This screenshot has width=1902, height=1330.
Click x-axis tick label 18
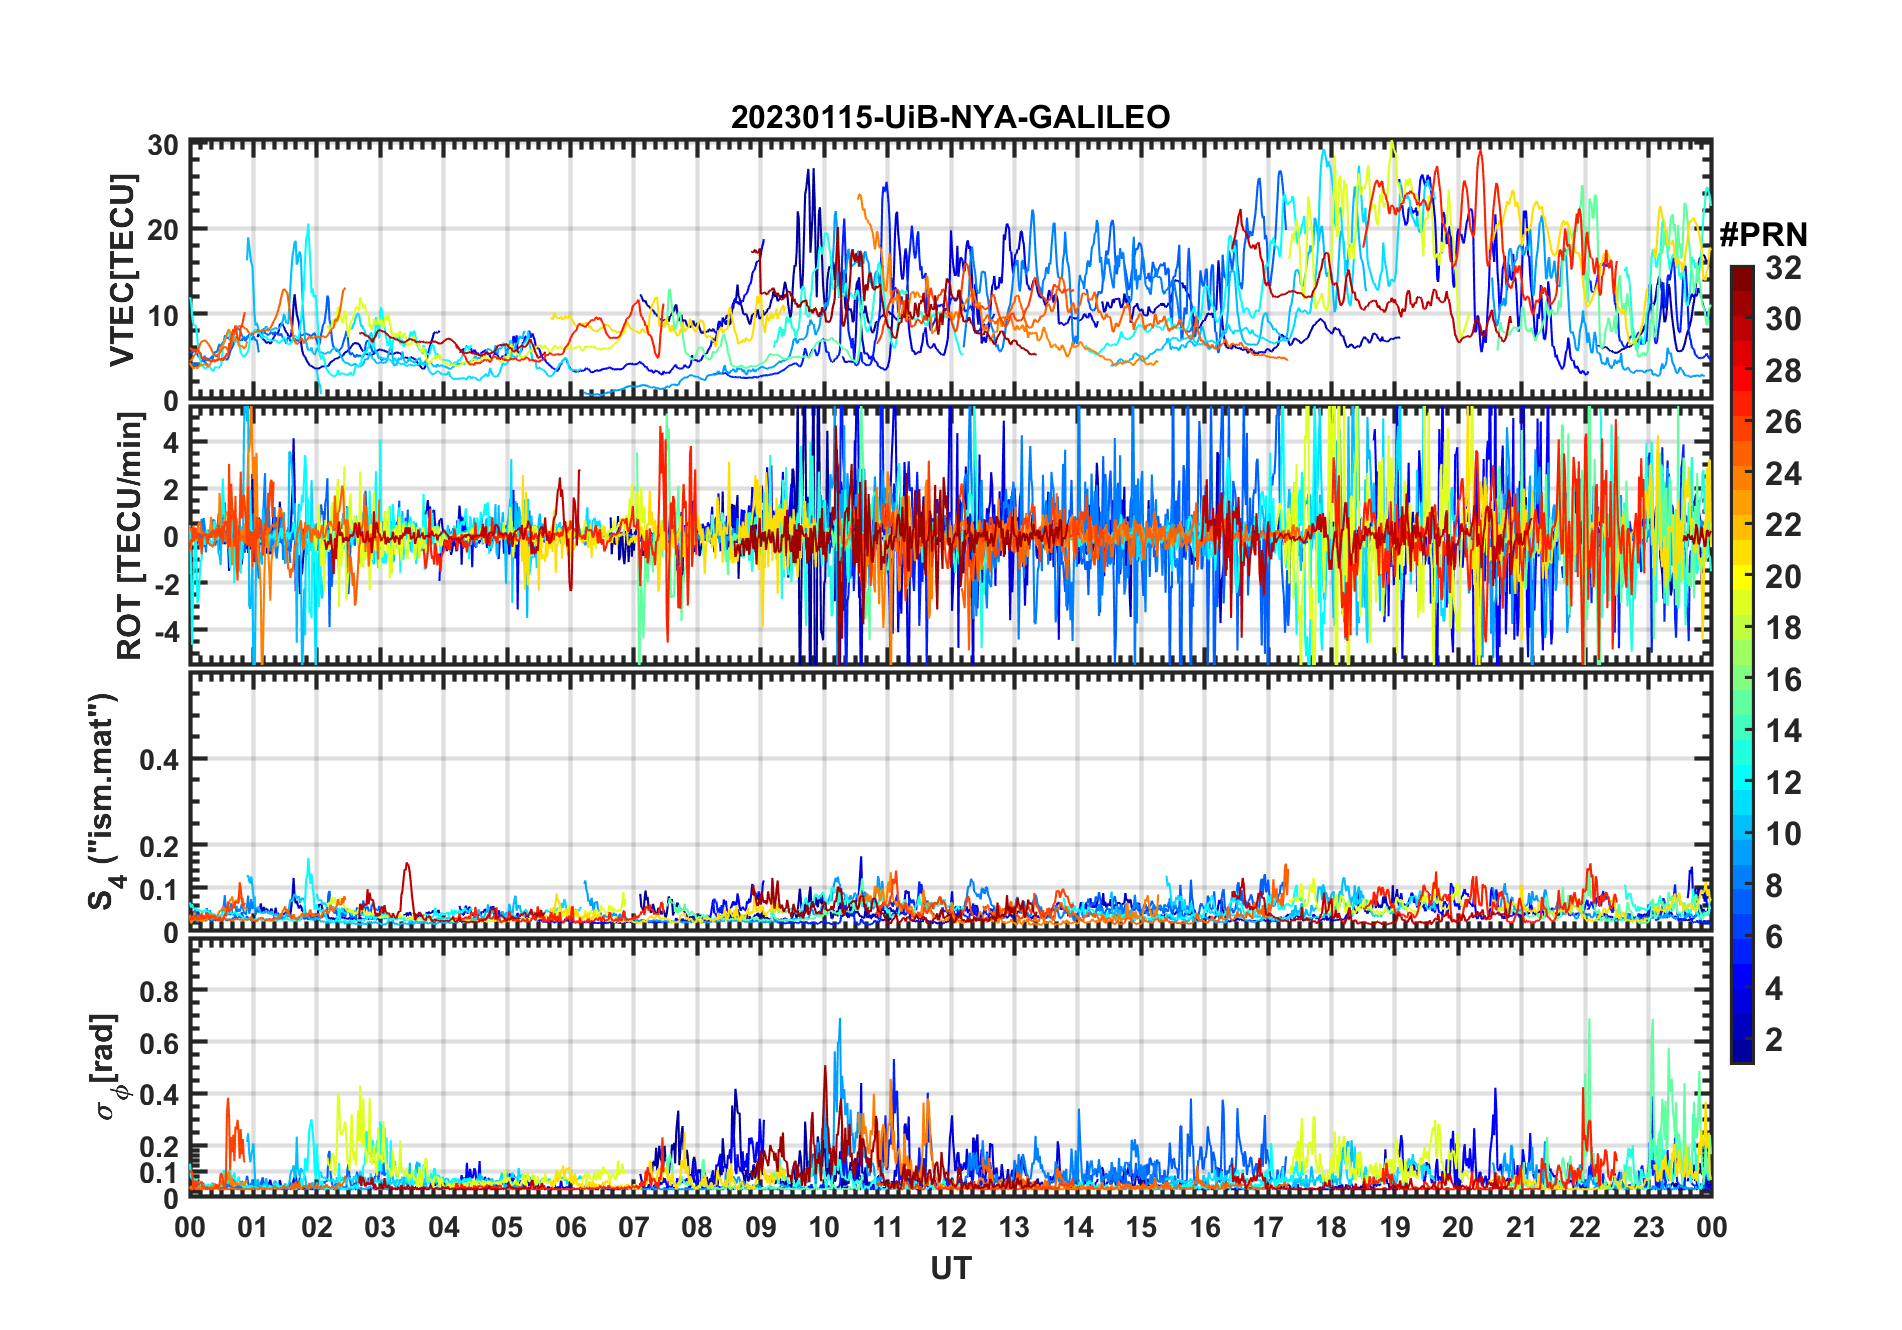1331,1227
